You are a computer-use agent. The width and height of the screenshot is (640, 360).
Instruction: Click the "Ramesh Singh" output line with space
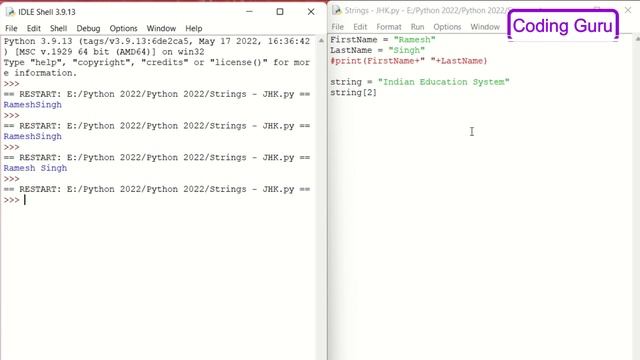pos(35,168)
